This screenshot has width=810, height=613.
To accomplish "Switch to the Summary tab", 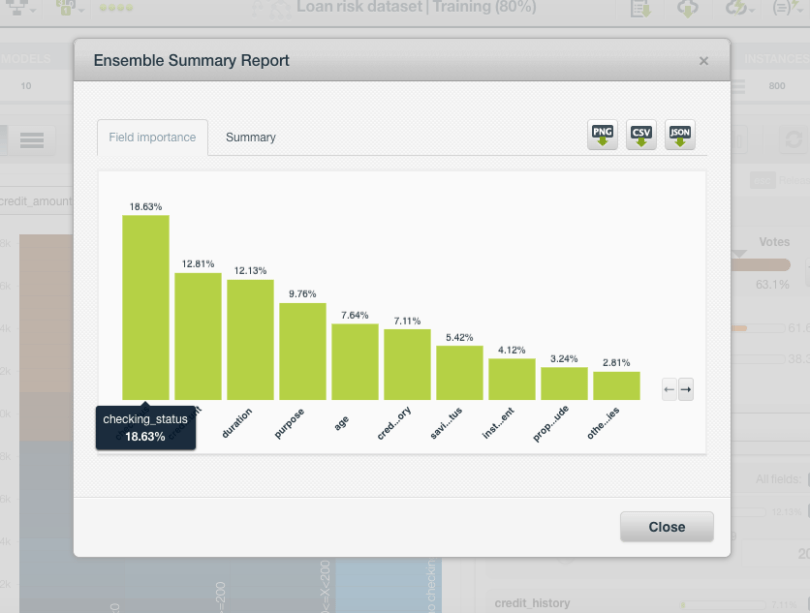I will (250, 137).
